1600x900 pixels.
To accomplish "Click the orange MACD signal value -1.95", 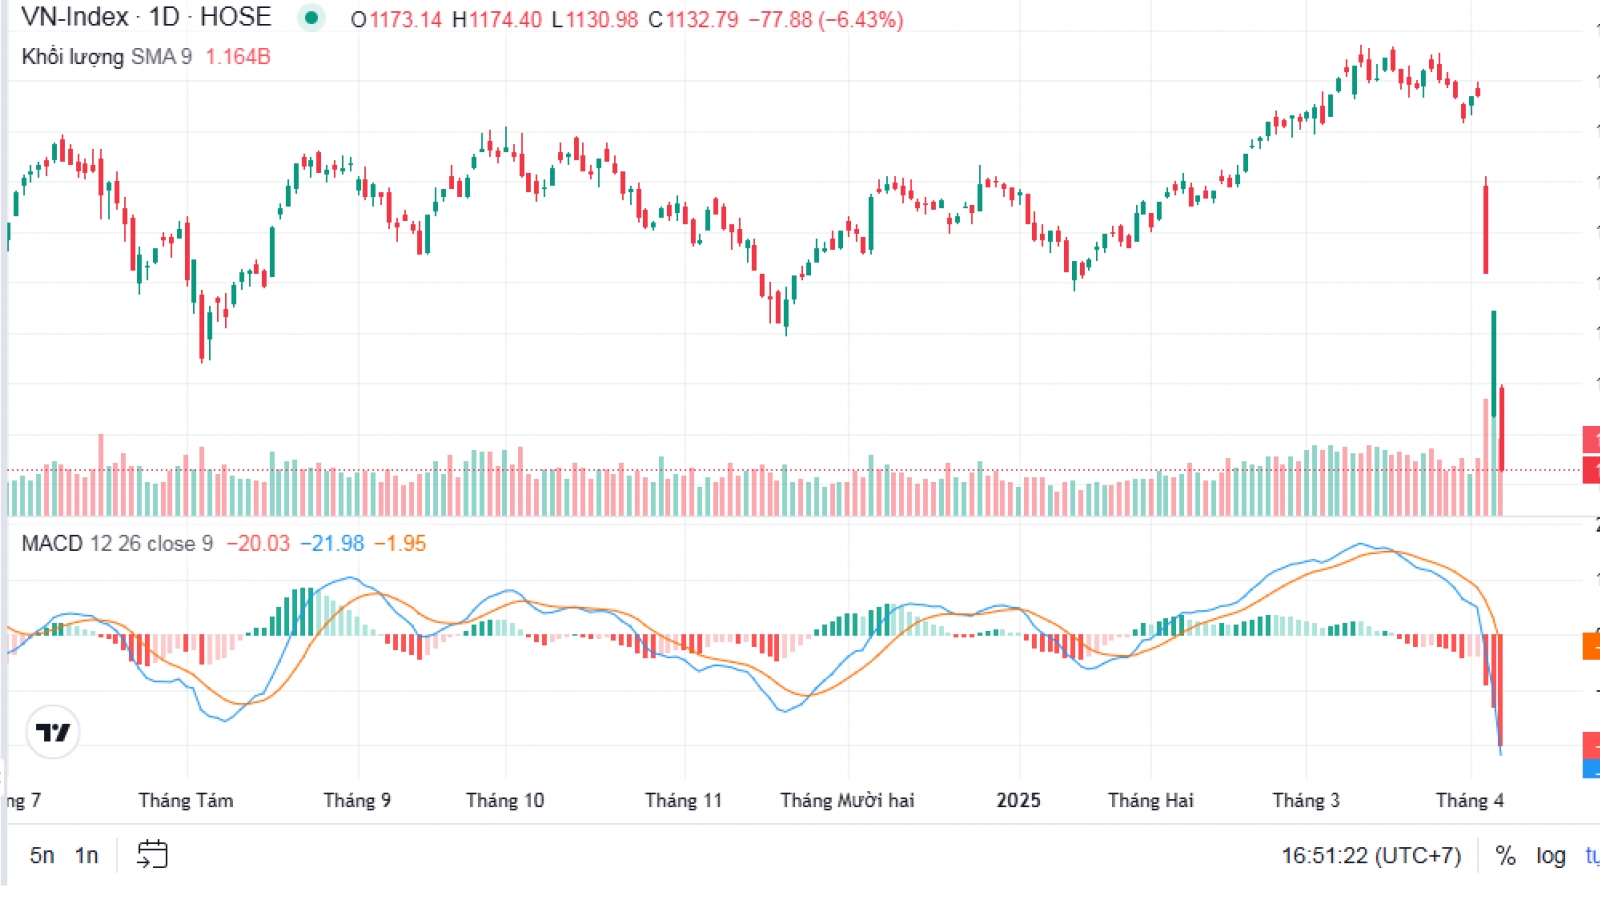I will (x=400, y=544).
